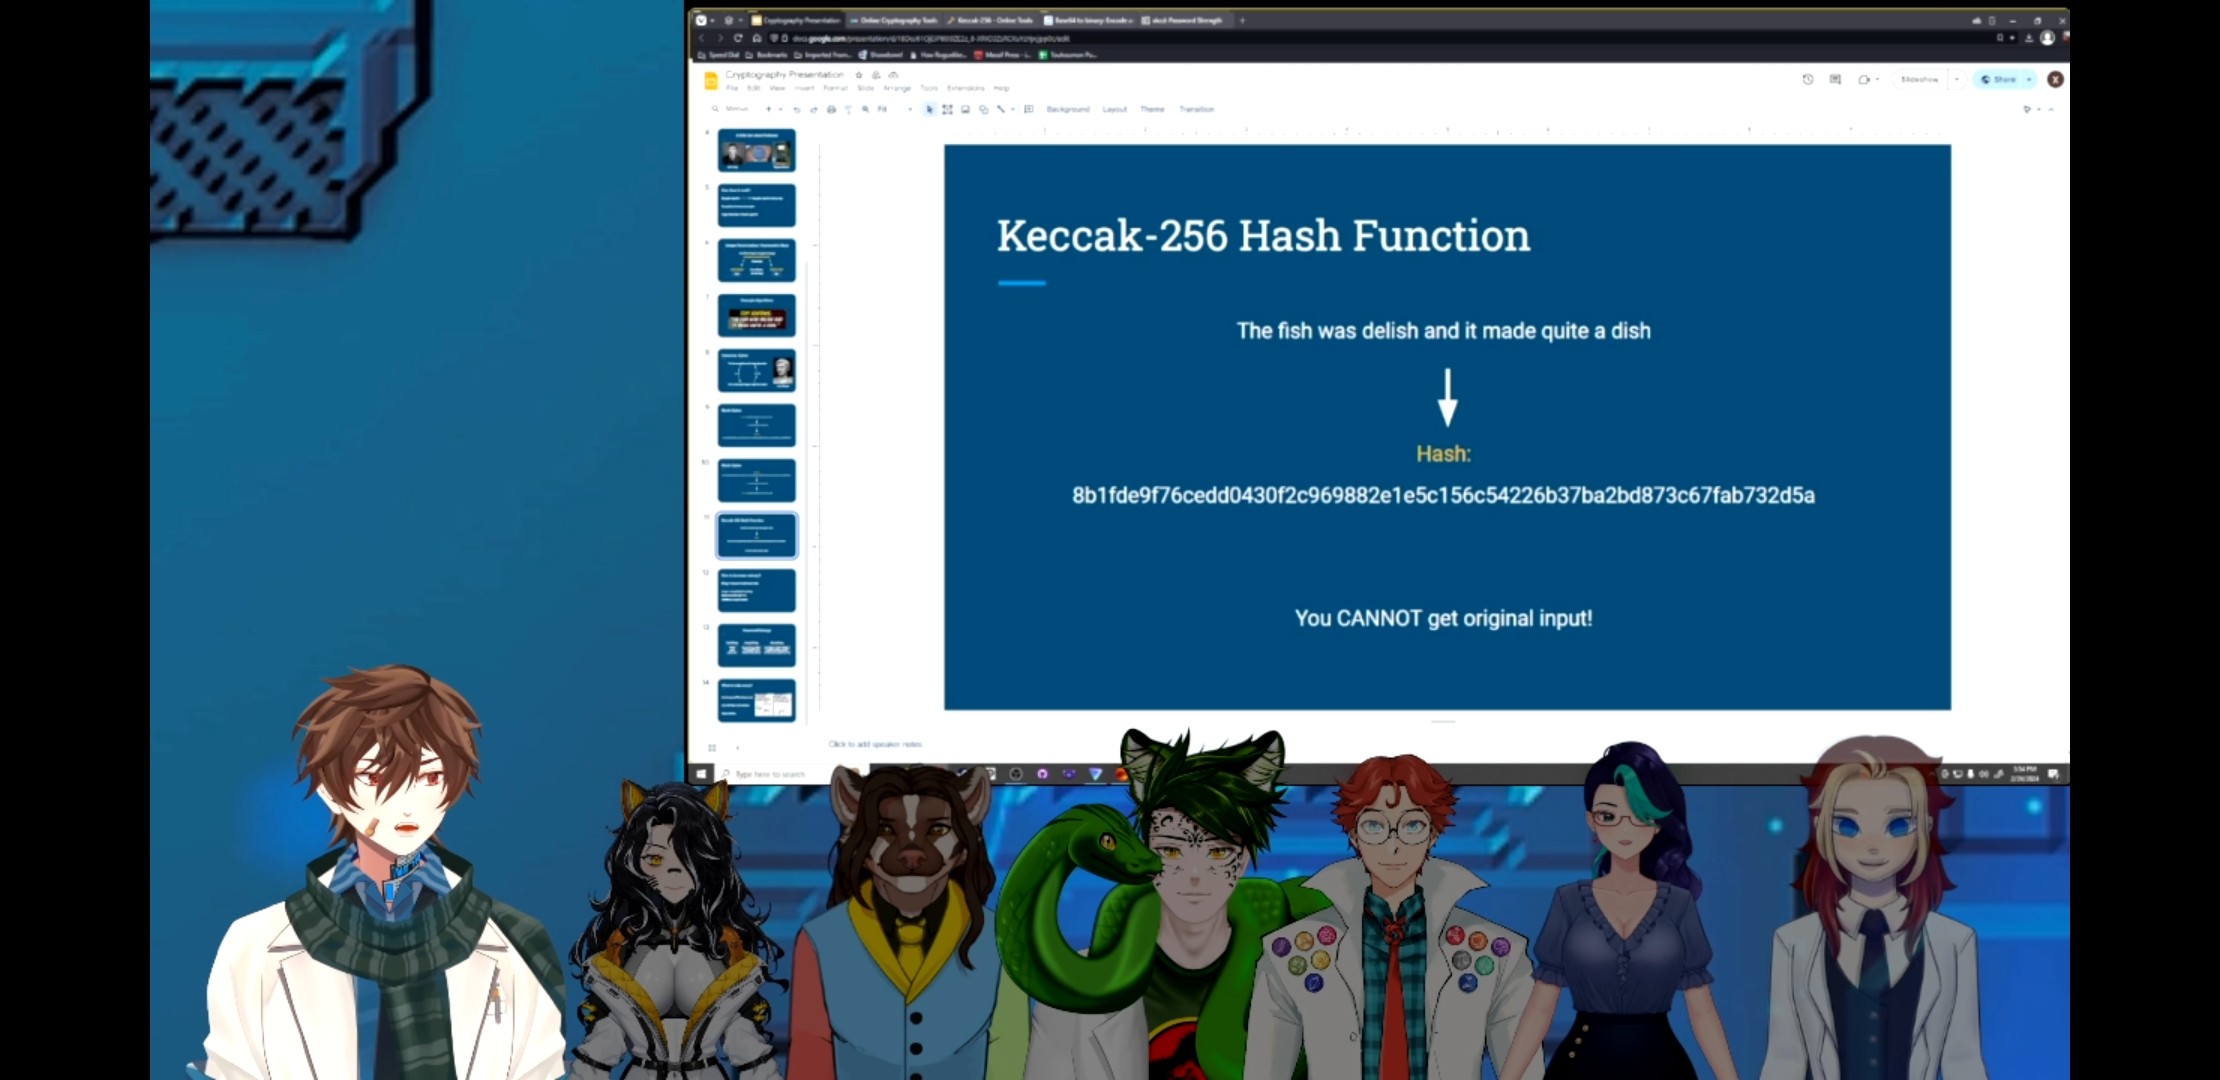This screenshot has width=2220, height=1080.
Task: Select the Password Strength slide thumbnail
Action: pyautogui.click(x=757, y=645)
